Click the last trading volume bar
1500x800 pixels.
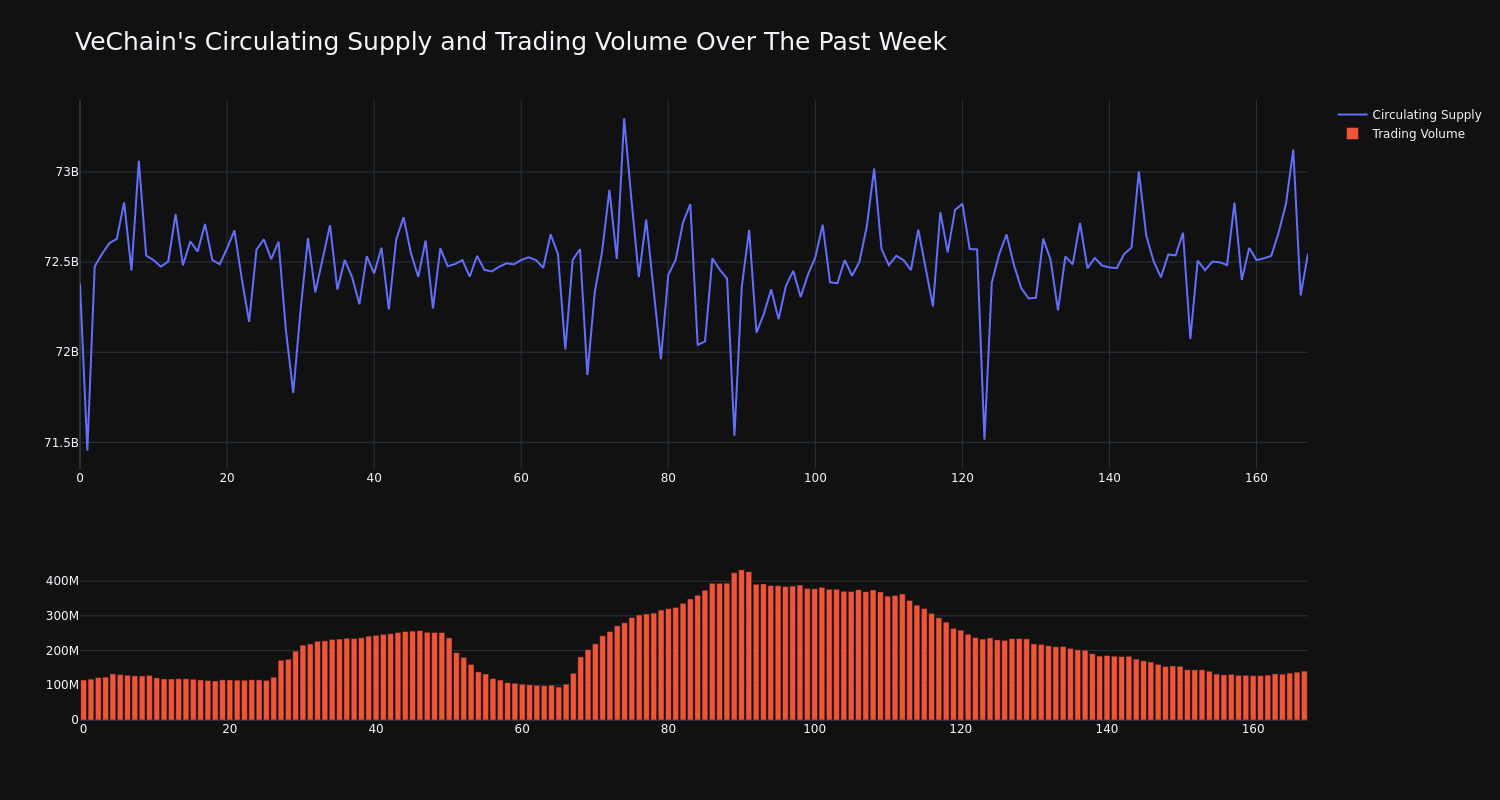pos(1304,696)
